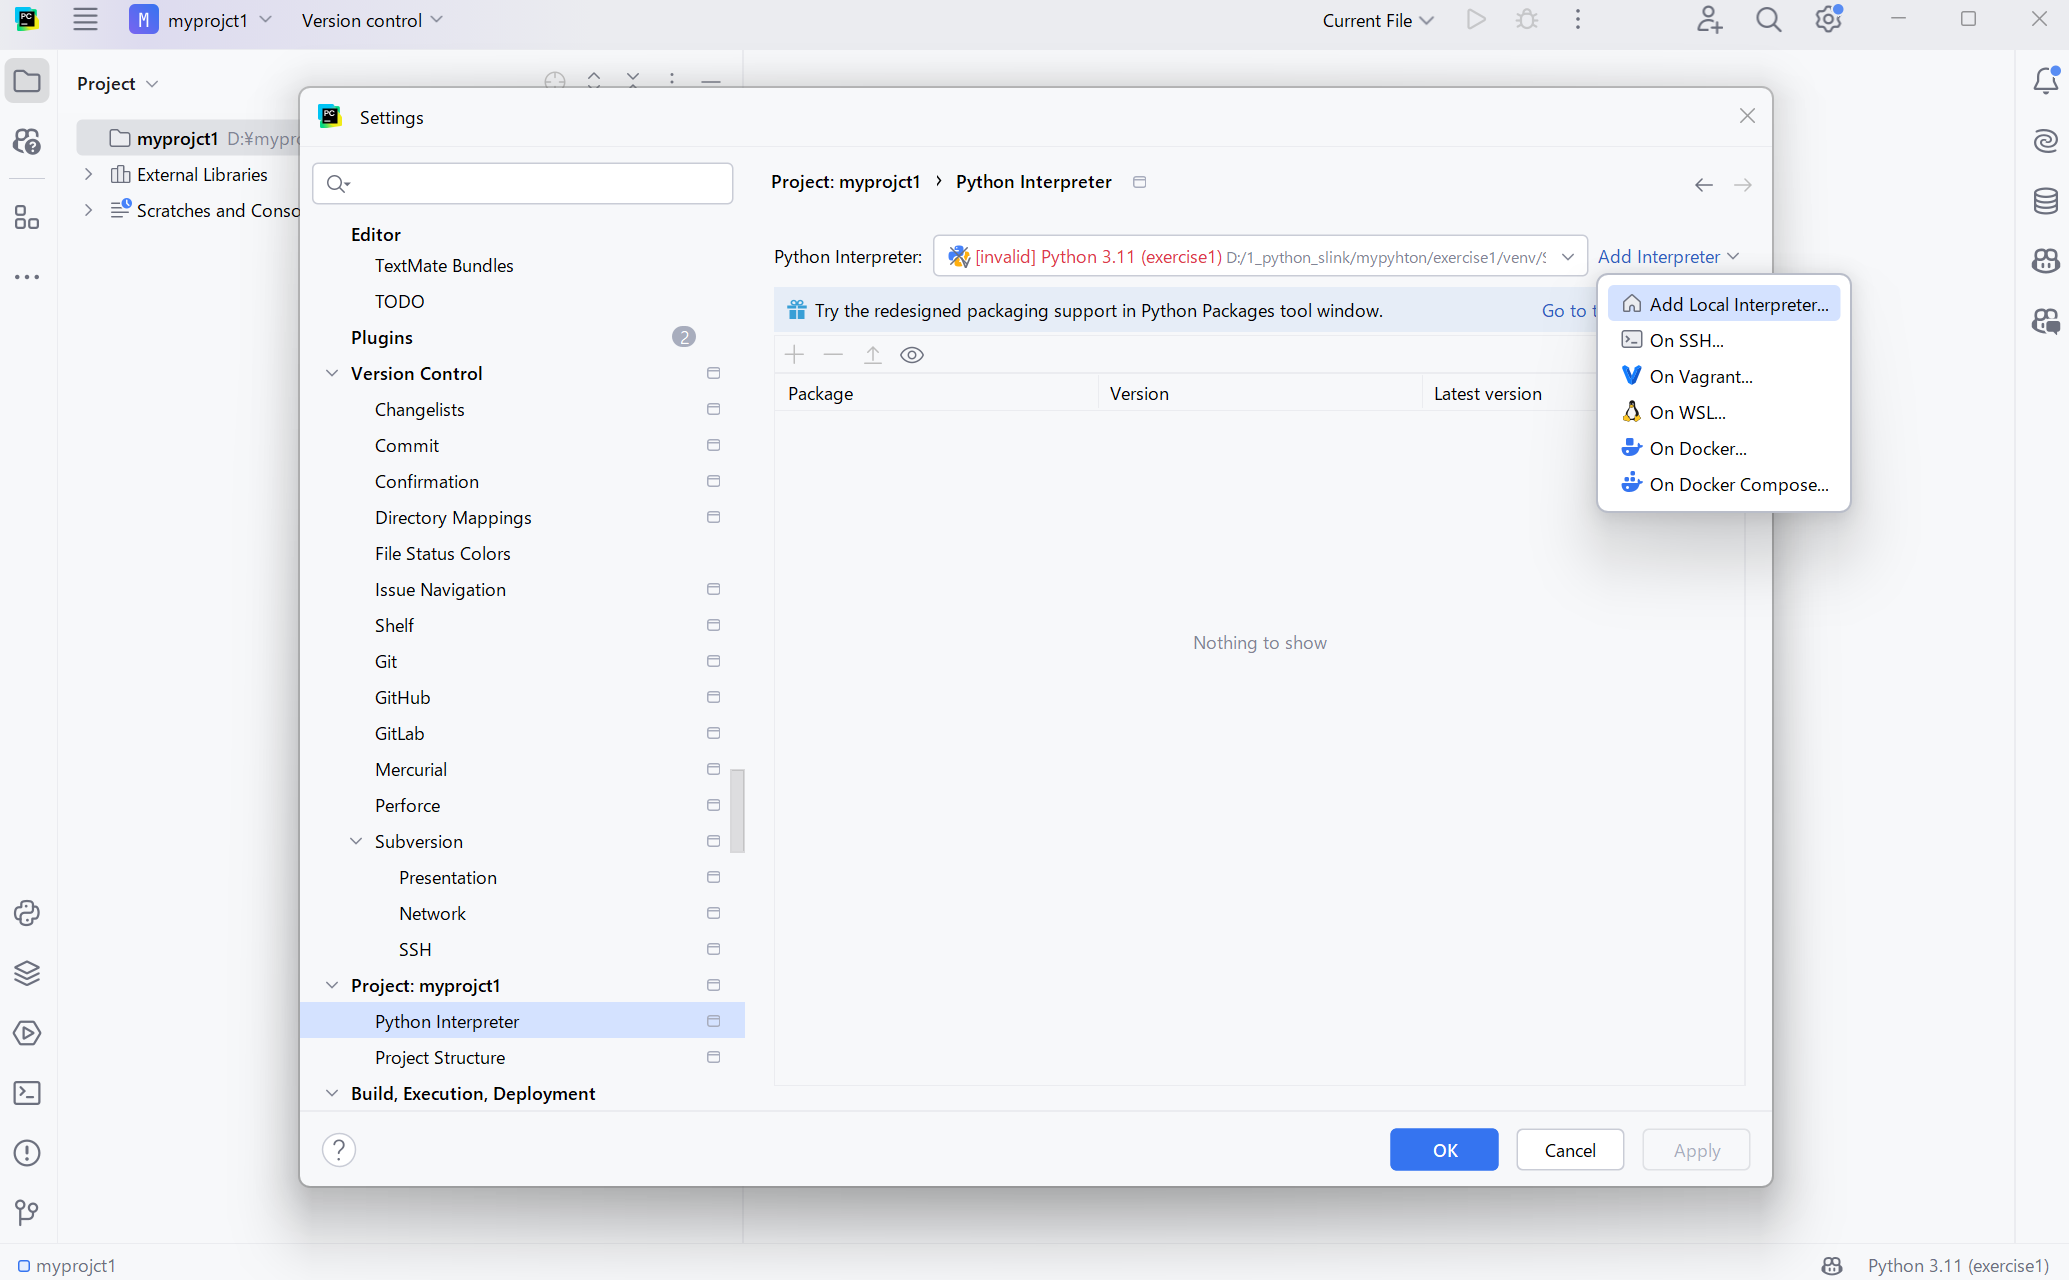
Task: Collapse the Version Control settings group
Action: [332, 373]
